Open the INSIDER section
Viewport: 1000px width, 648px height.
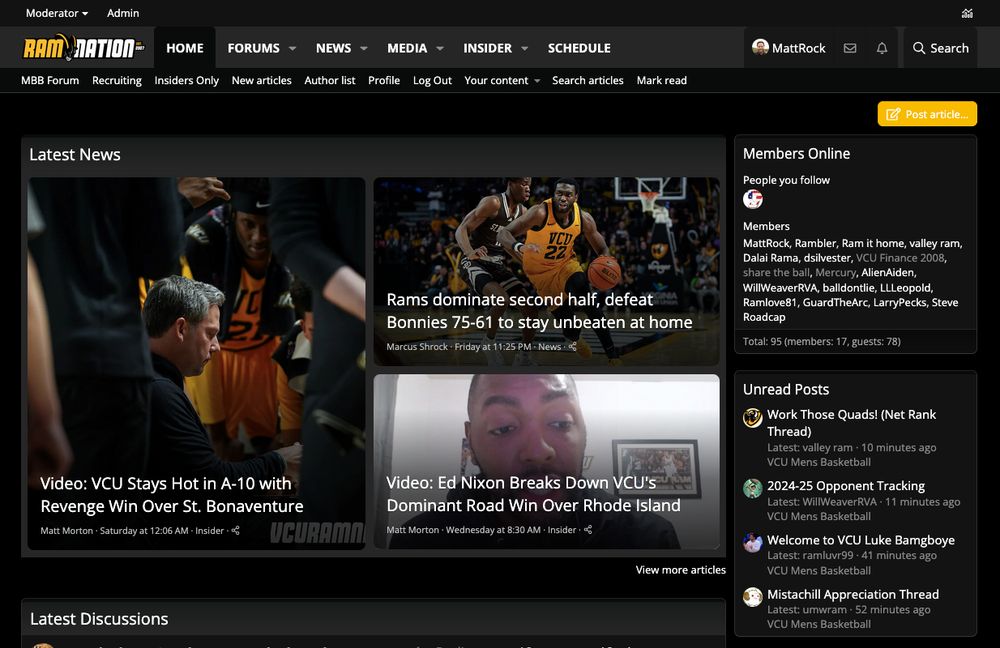click(x=487, y=48)
